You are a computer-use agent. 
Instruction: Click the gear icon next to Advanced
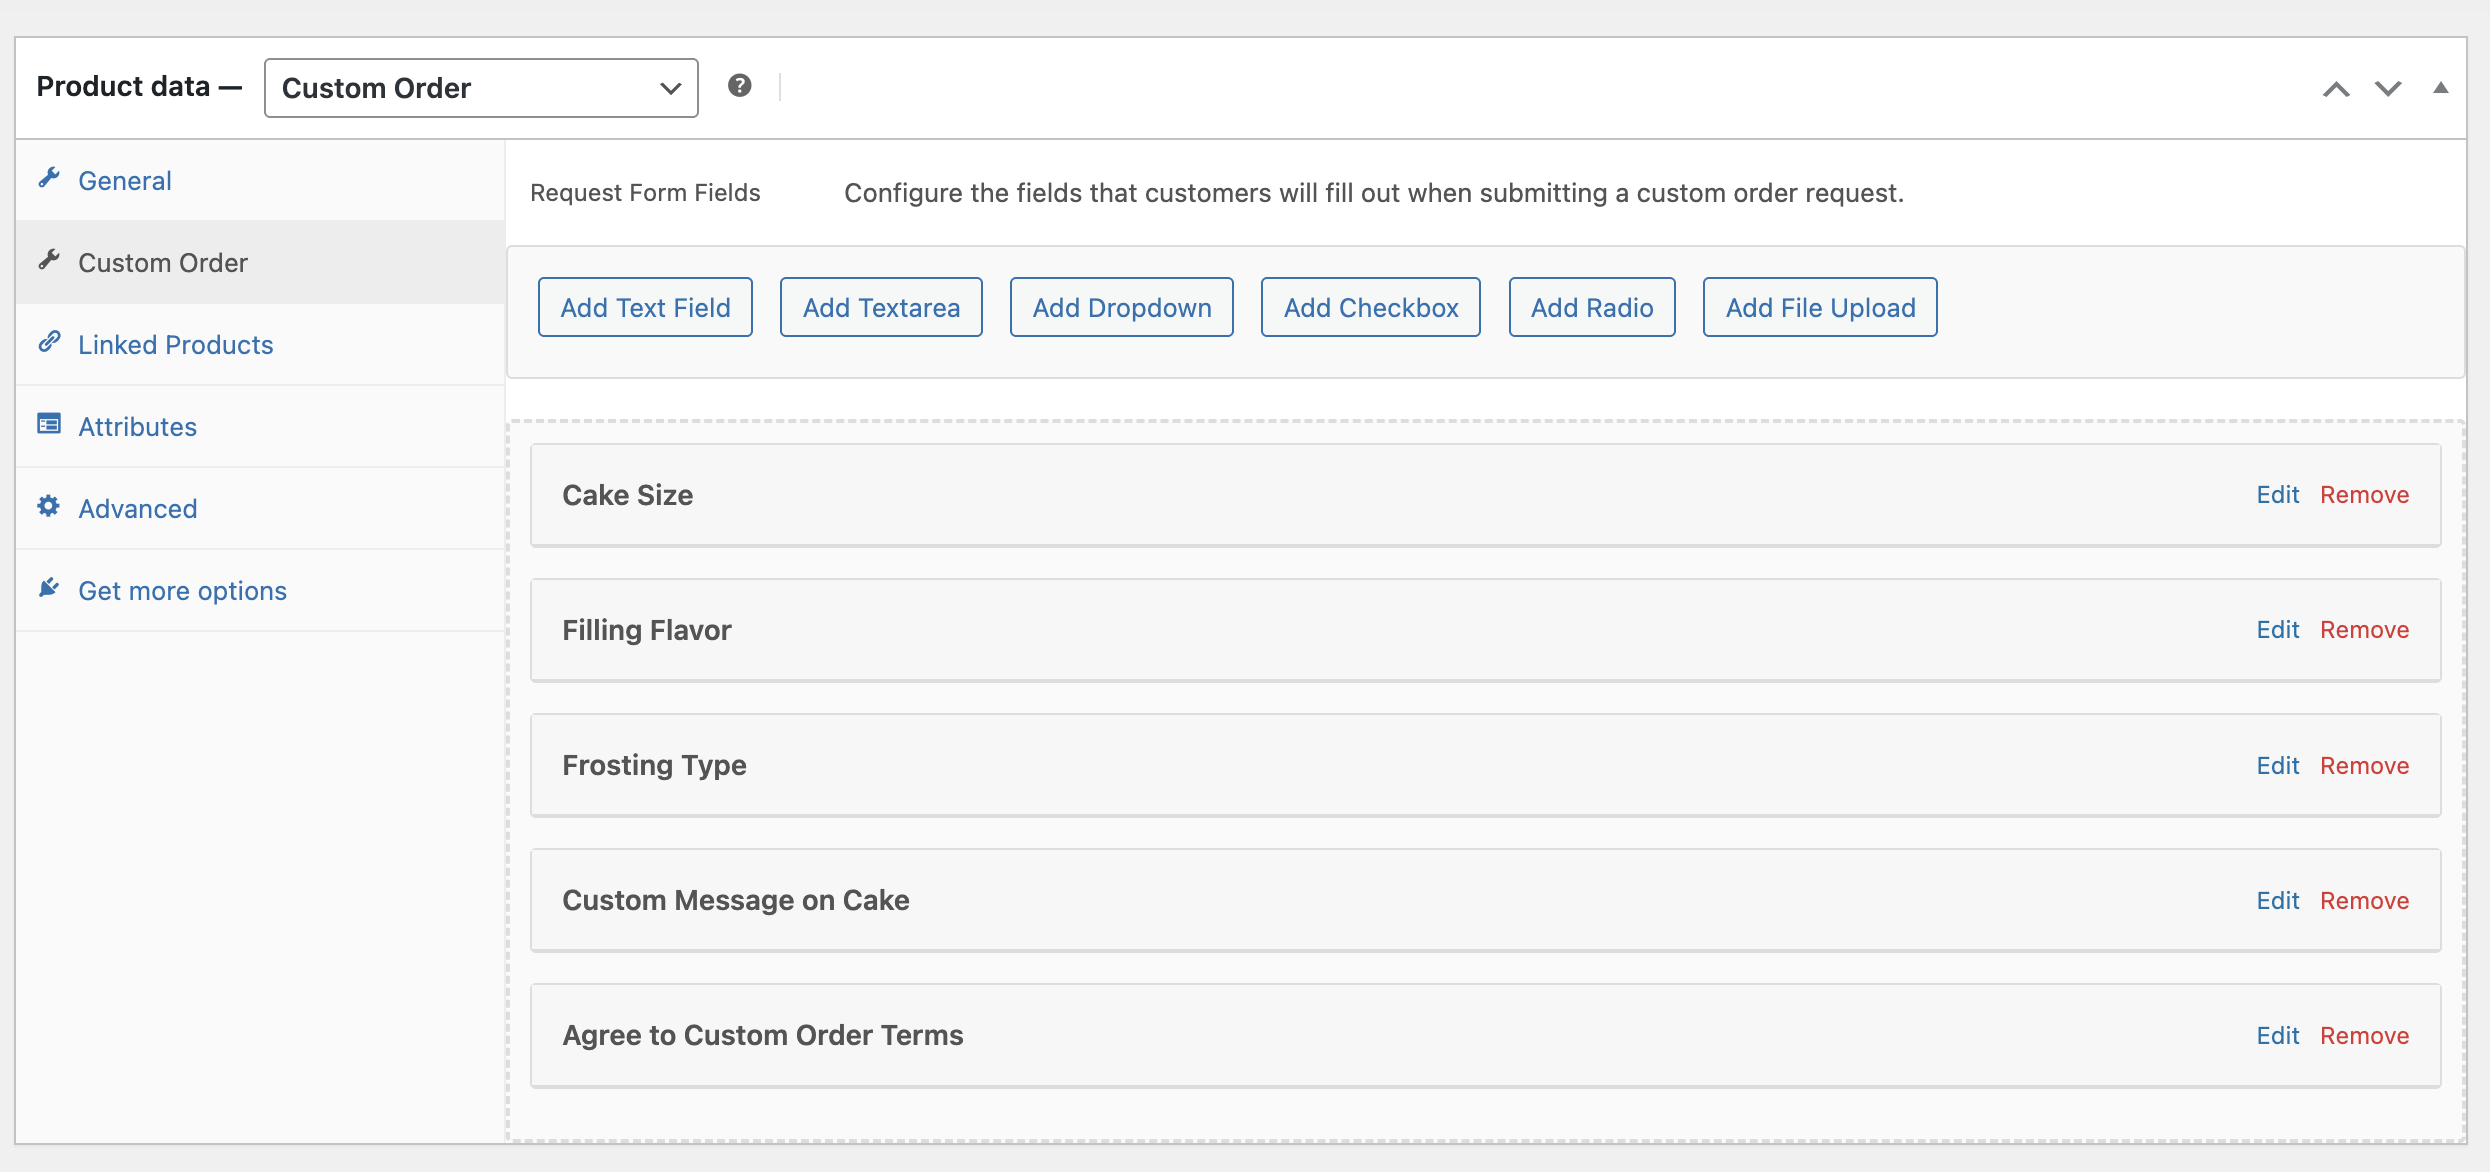pyautogui.click(x=49, y=506)
